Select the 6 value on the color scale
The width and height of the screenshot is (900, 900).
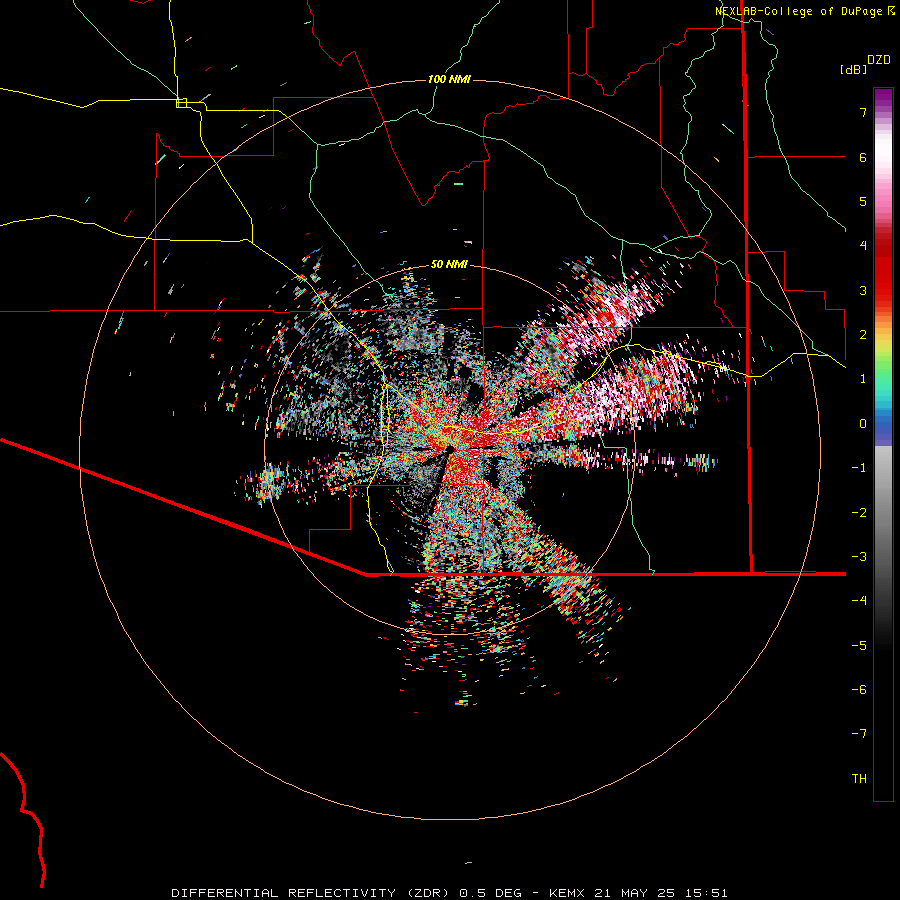pos(863,157)
